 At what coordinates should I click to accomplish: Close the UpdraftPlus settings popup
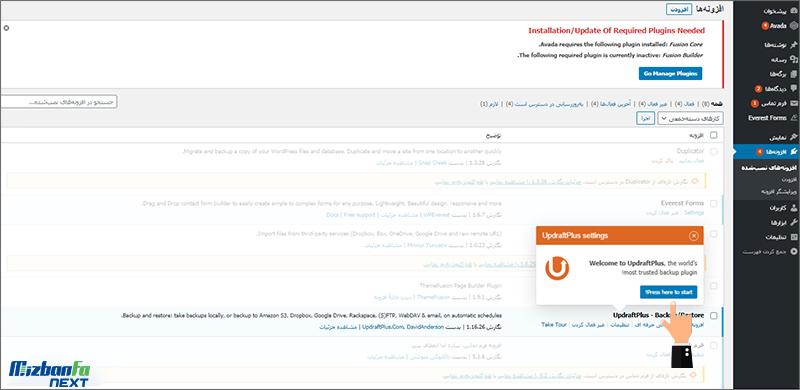coord(693,236)
